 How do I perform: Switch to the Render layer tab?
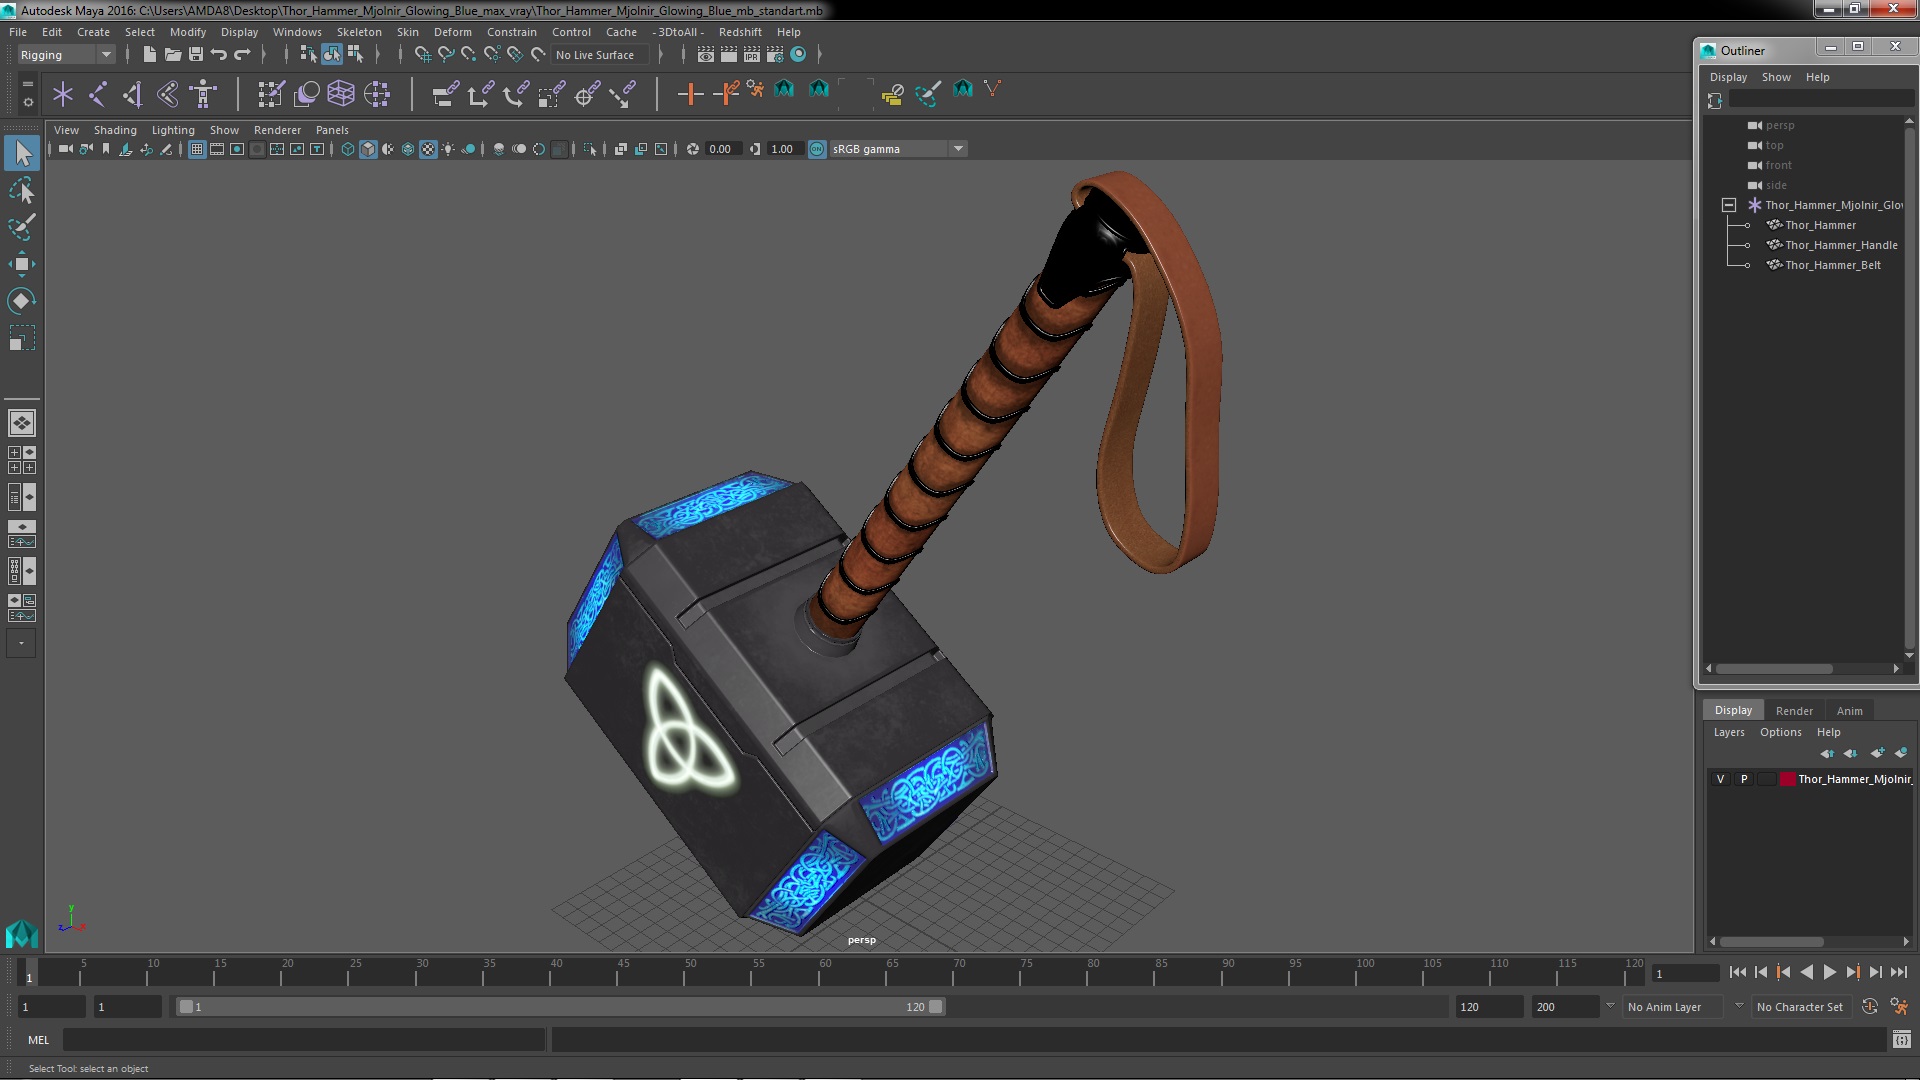pyautogui.click(x=1794, y=711)
